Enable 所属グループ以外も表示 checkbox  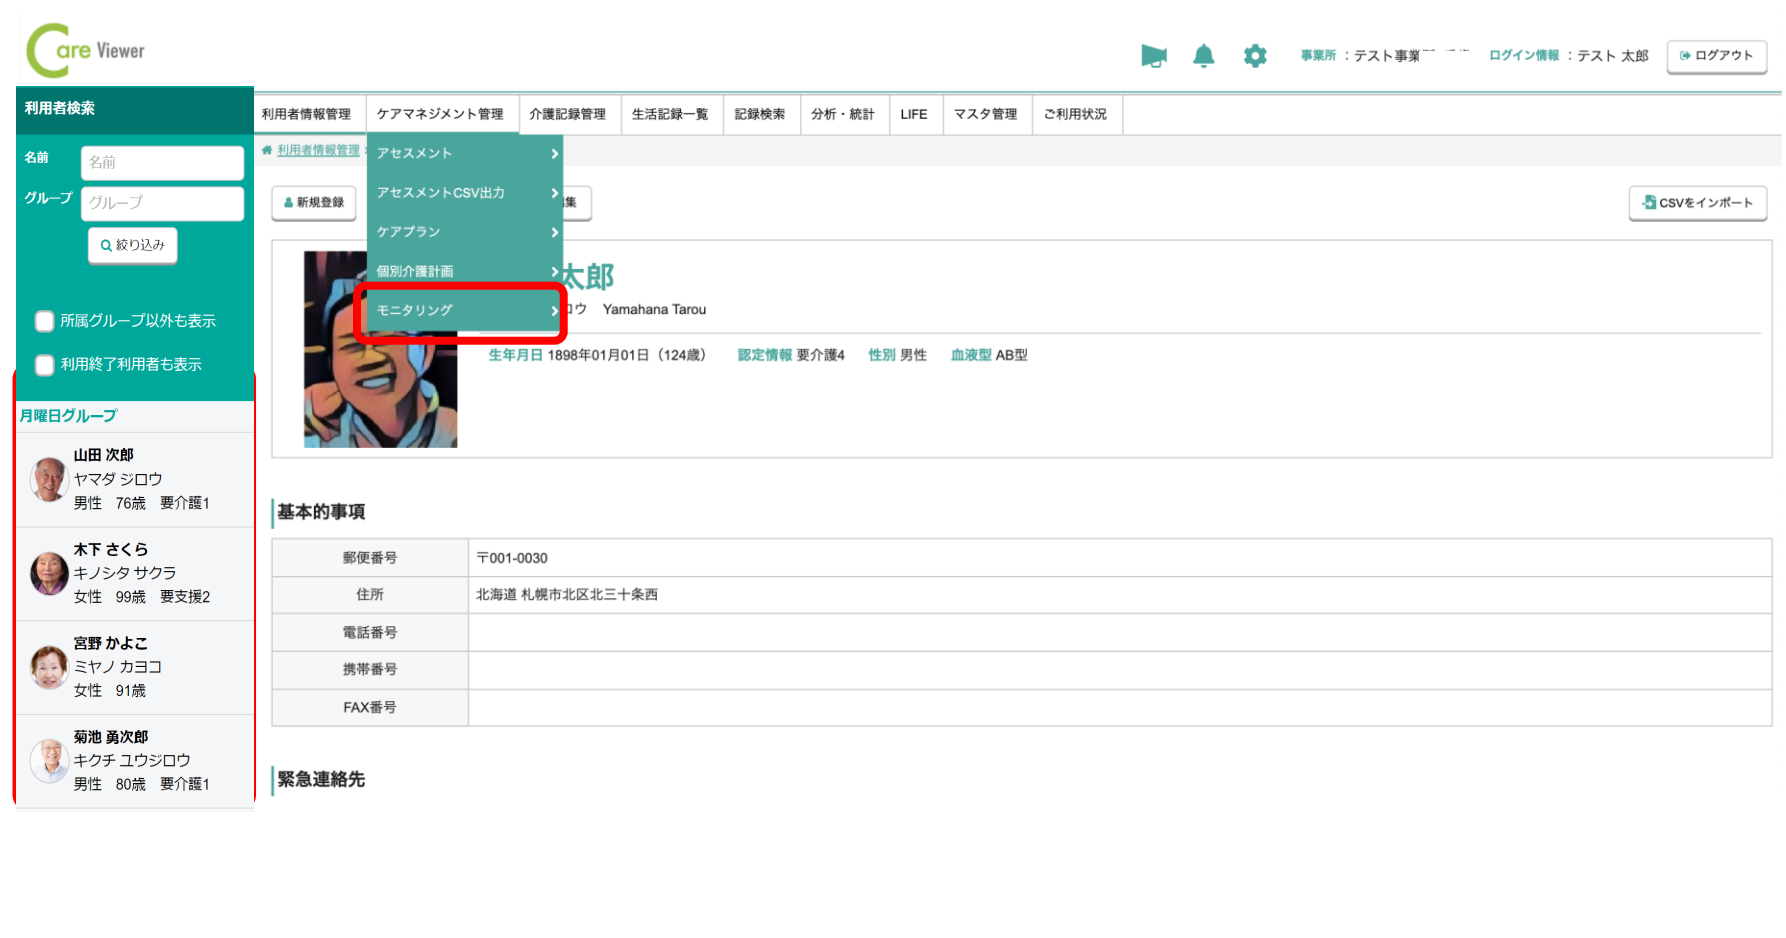[x=45, y=321]
